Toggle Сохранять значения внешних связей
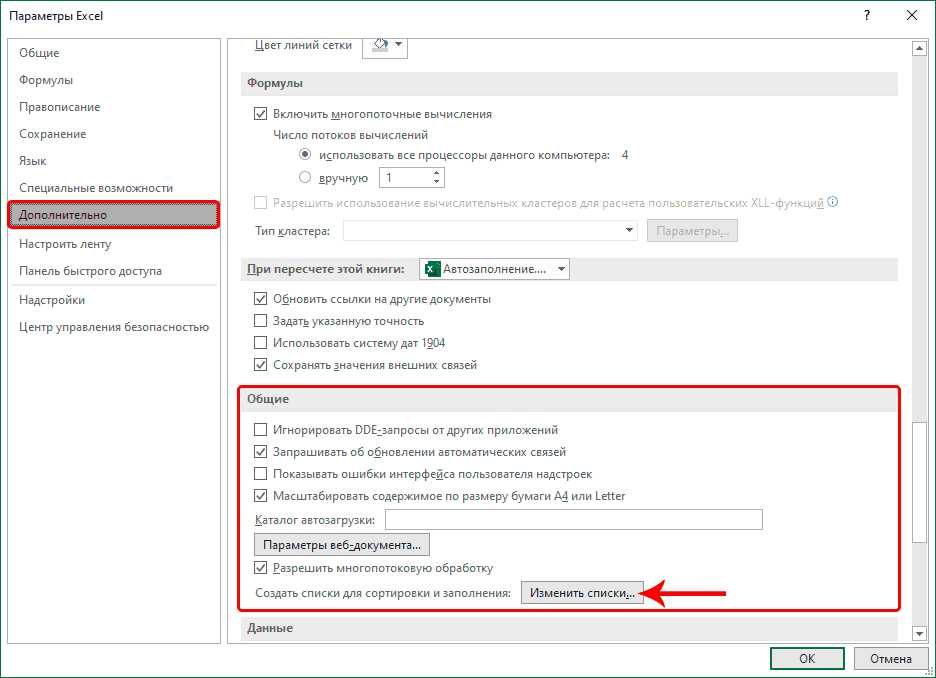Screen dimensions: 936x678 [260, 365]
